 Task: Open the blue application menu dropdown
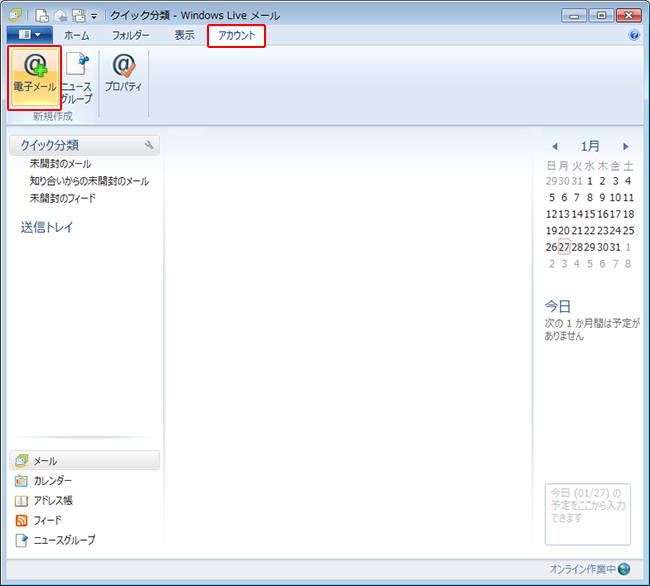(x=28, y=35)
